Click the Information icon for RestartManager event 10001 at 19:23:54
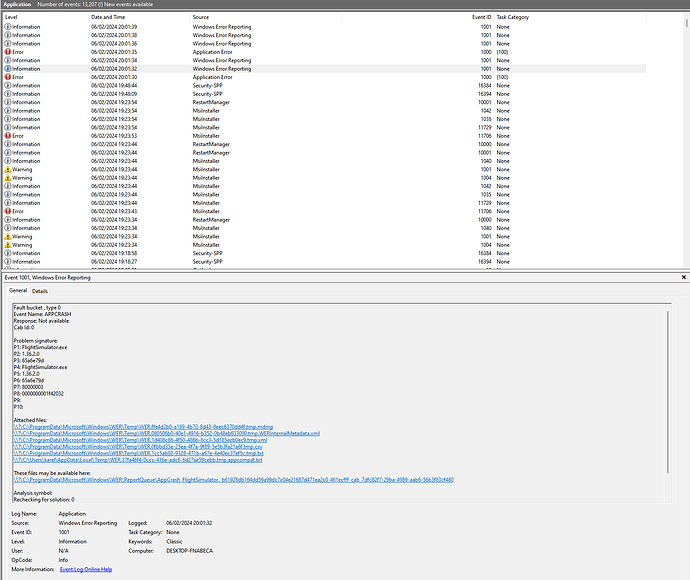 click(x=8, y=102)
